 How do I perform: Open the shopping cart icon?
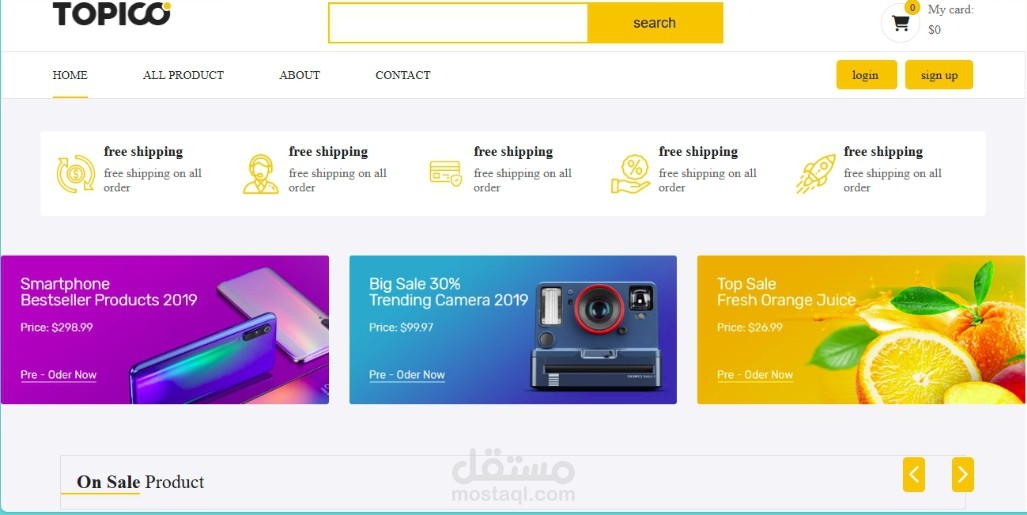(901, 23)
